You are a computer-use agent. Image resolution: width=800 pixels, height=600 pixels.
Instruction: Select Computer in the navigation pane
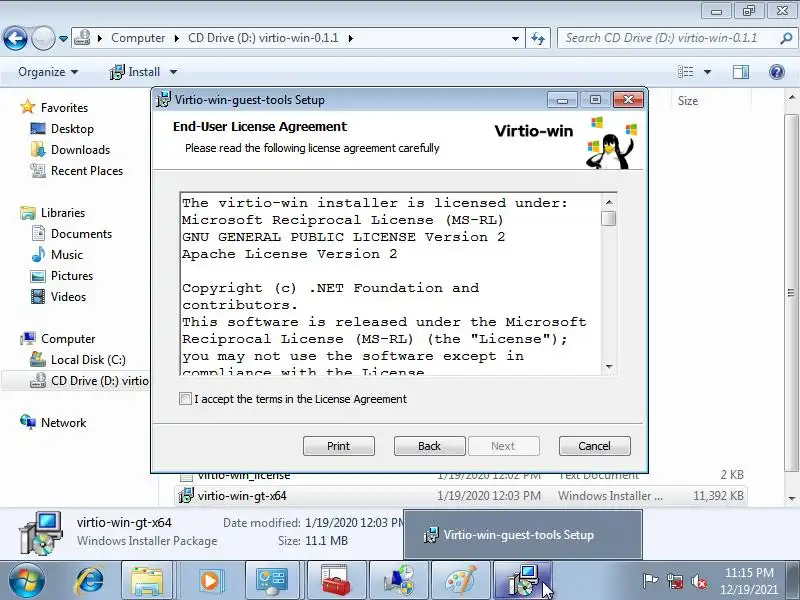point(68,338)
